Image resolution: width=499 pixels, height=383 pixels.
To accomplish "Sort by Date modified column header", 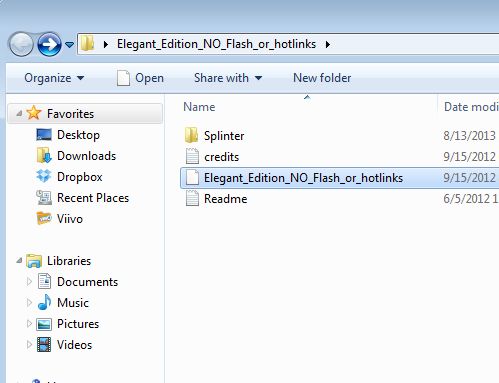I will pyautogui.click(x=471, y=107).
